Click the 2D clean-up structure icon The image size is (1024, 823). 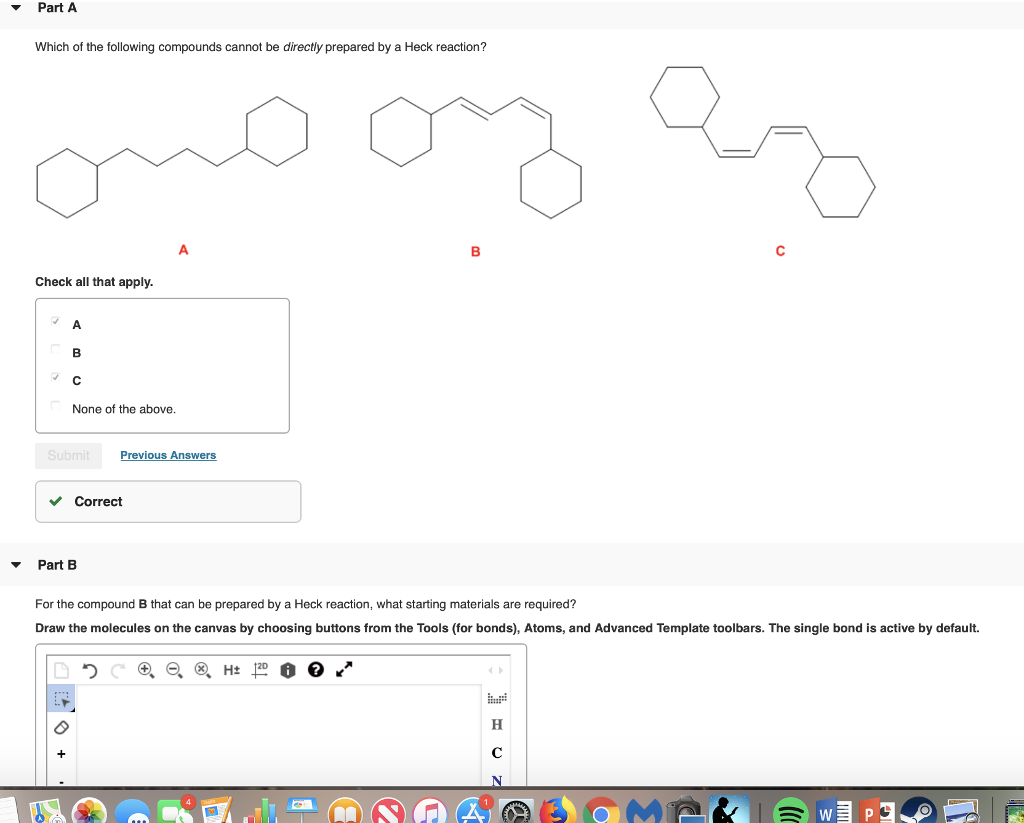(x=259, y=670)
